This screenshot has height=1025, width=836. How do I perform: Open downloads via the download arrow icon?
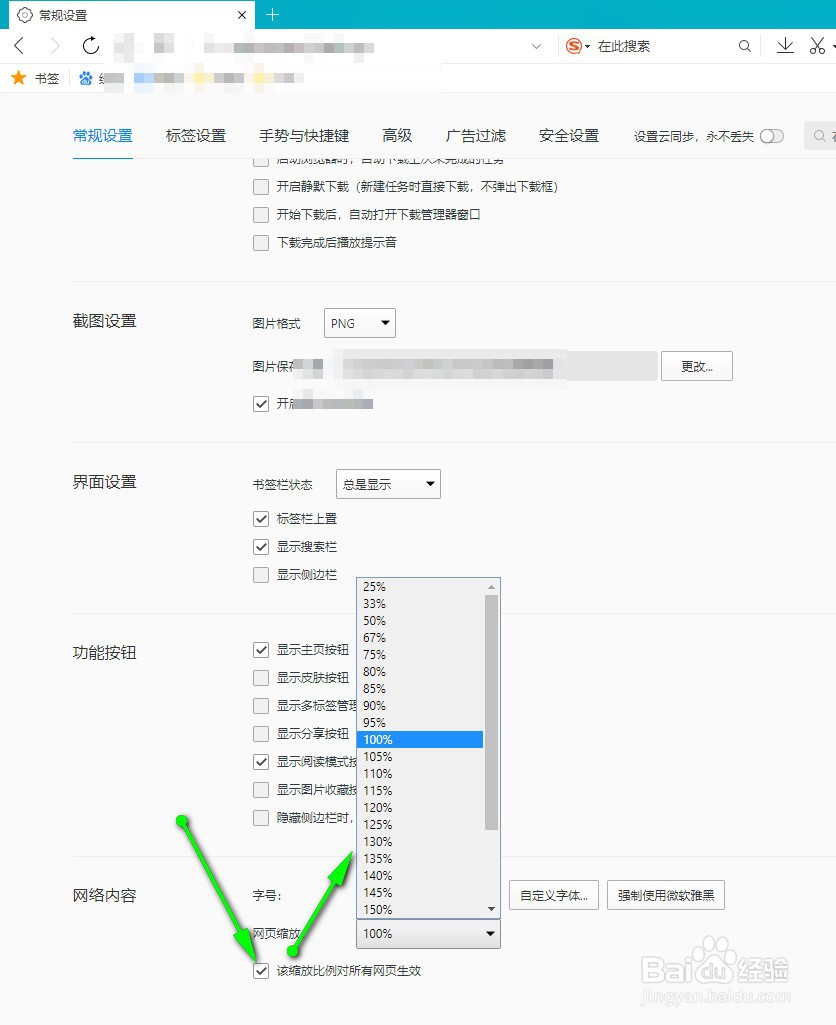coord(786,46)
